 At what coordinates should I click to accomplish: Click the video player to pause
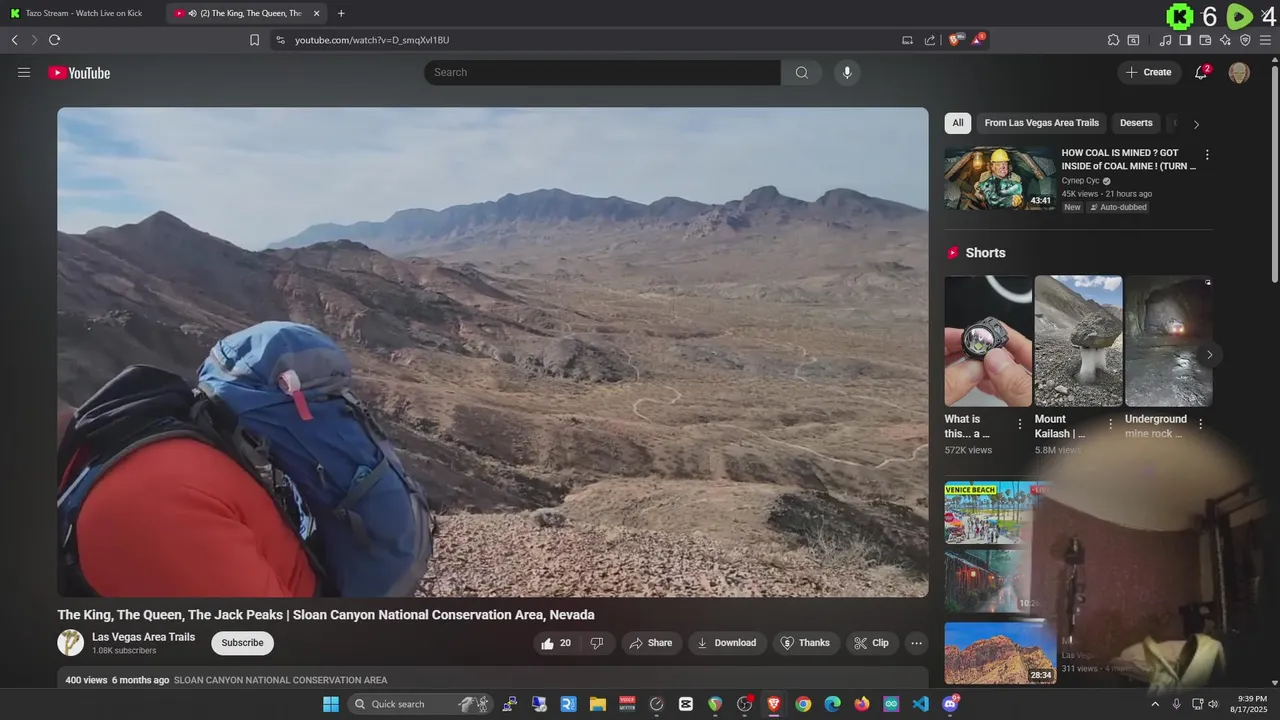[x=493, y=352]
